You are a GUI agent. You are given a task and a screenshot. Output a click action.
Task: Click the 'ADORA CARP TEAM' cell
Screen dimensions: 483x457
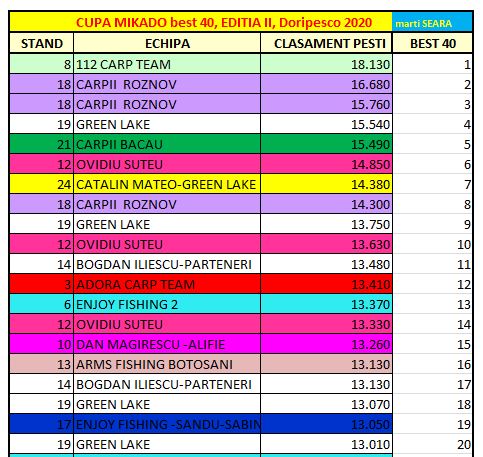[167, 284]
